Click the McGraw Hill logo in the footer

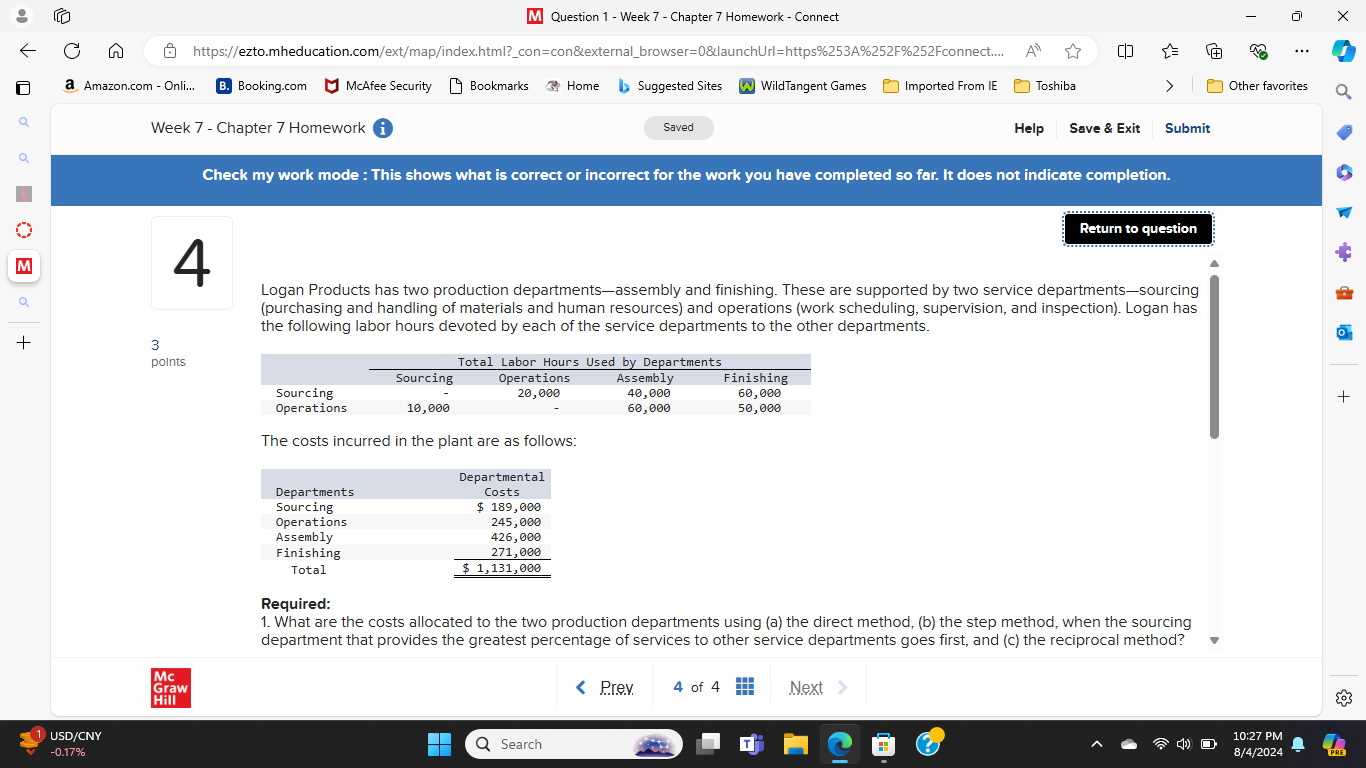(170, 687)
